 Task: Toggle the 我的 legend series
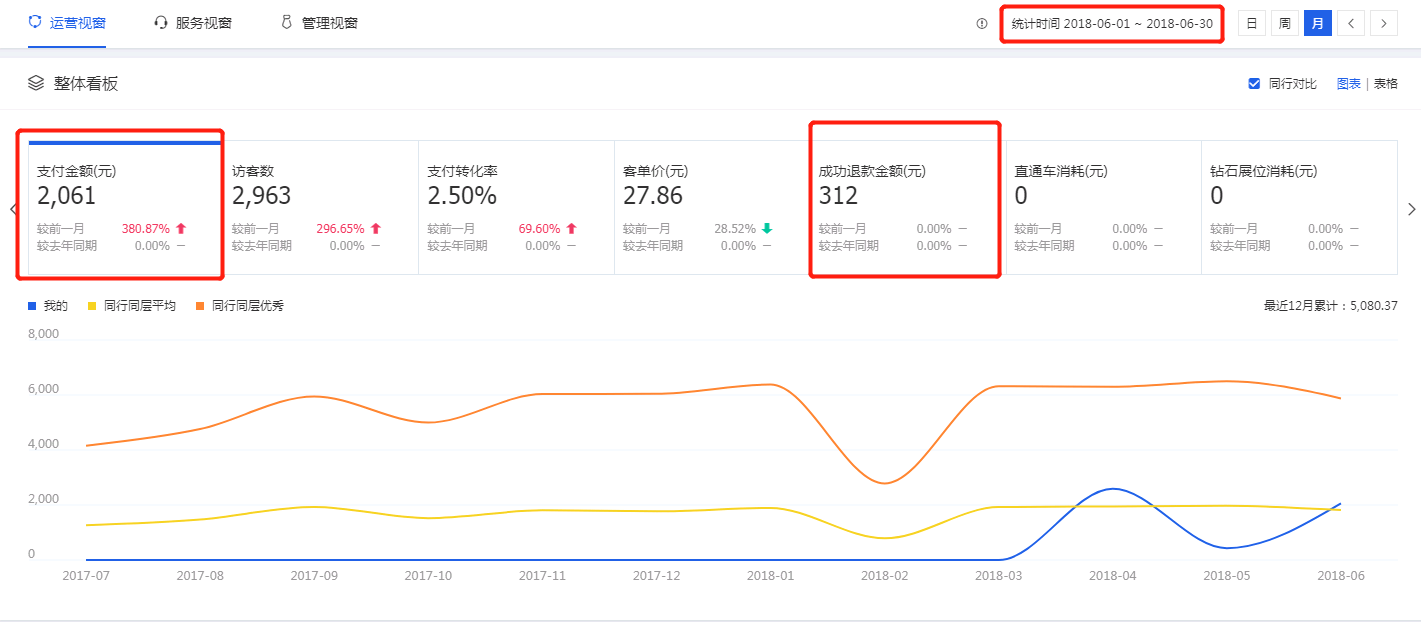(x=48, y=306)
